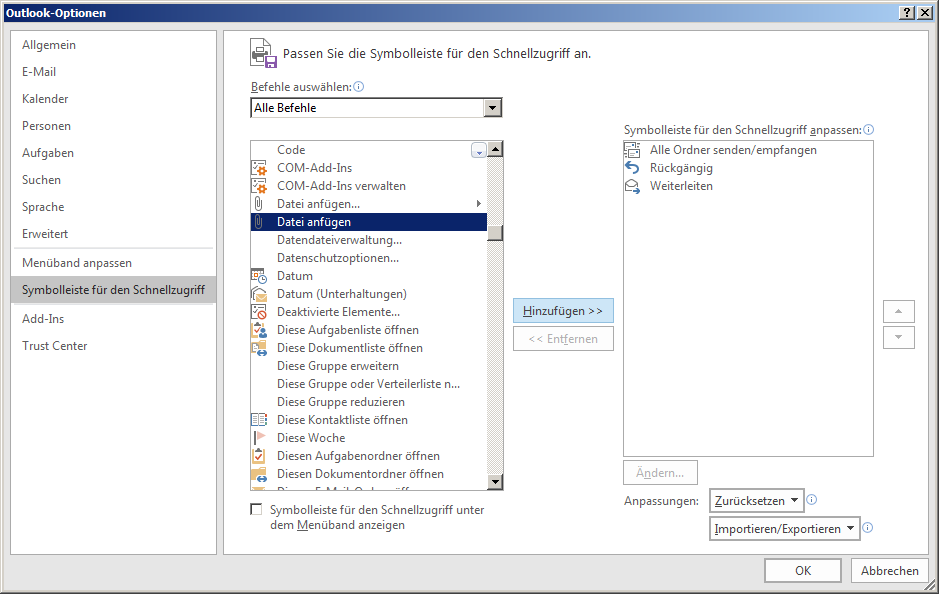939x594 pixels.
Task: Click the << Entfernen button
Action: (563, 338)
